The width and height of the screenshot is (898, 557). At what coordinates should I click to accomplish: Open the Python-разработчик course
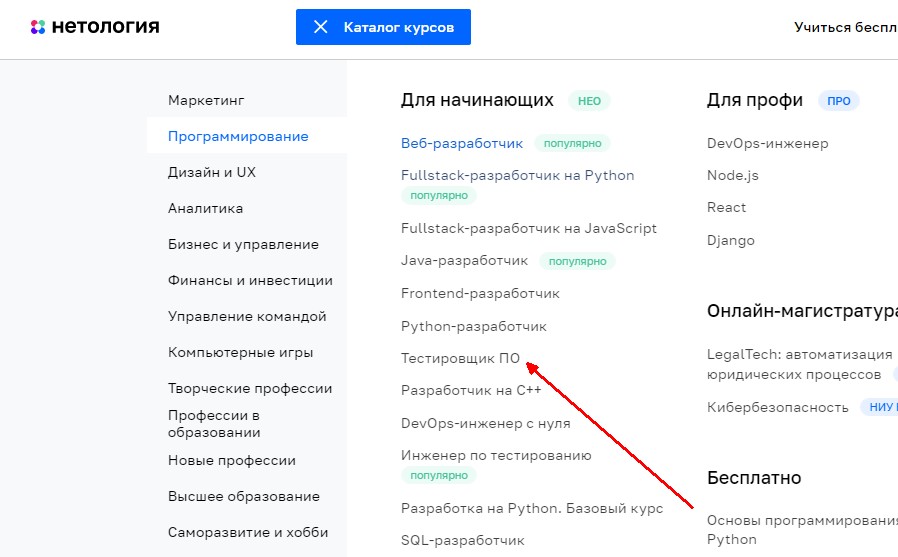[474, 326]
